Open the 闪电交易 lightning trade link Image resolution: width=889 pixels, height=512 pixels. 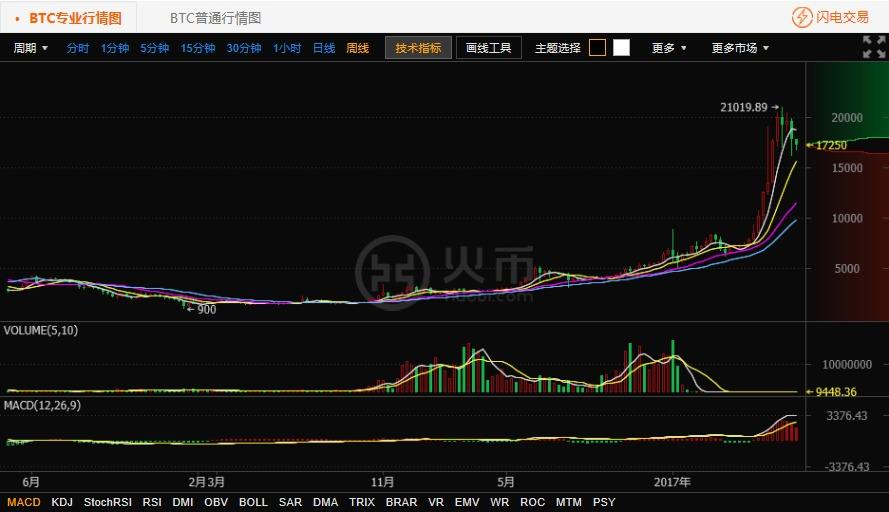pos(831,17)
